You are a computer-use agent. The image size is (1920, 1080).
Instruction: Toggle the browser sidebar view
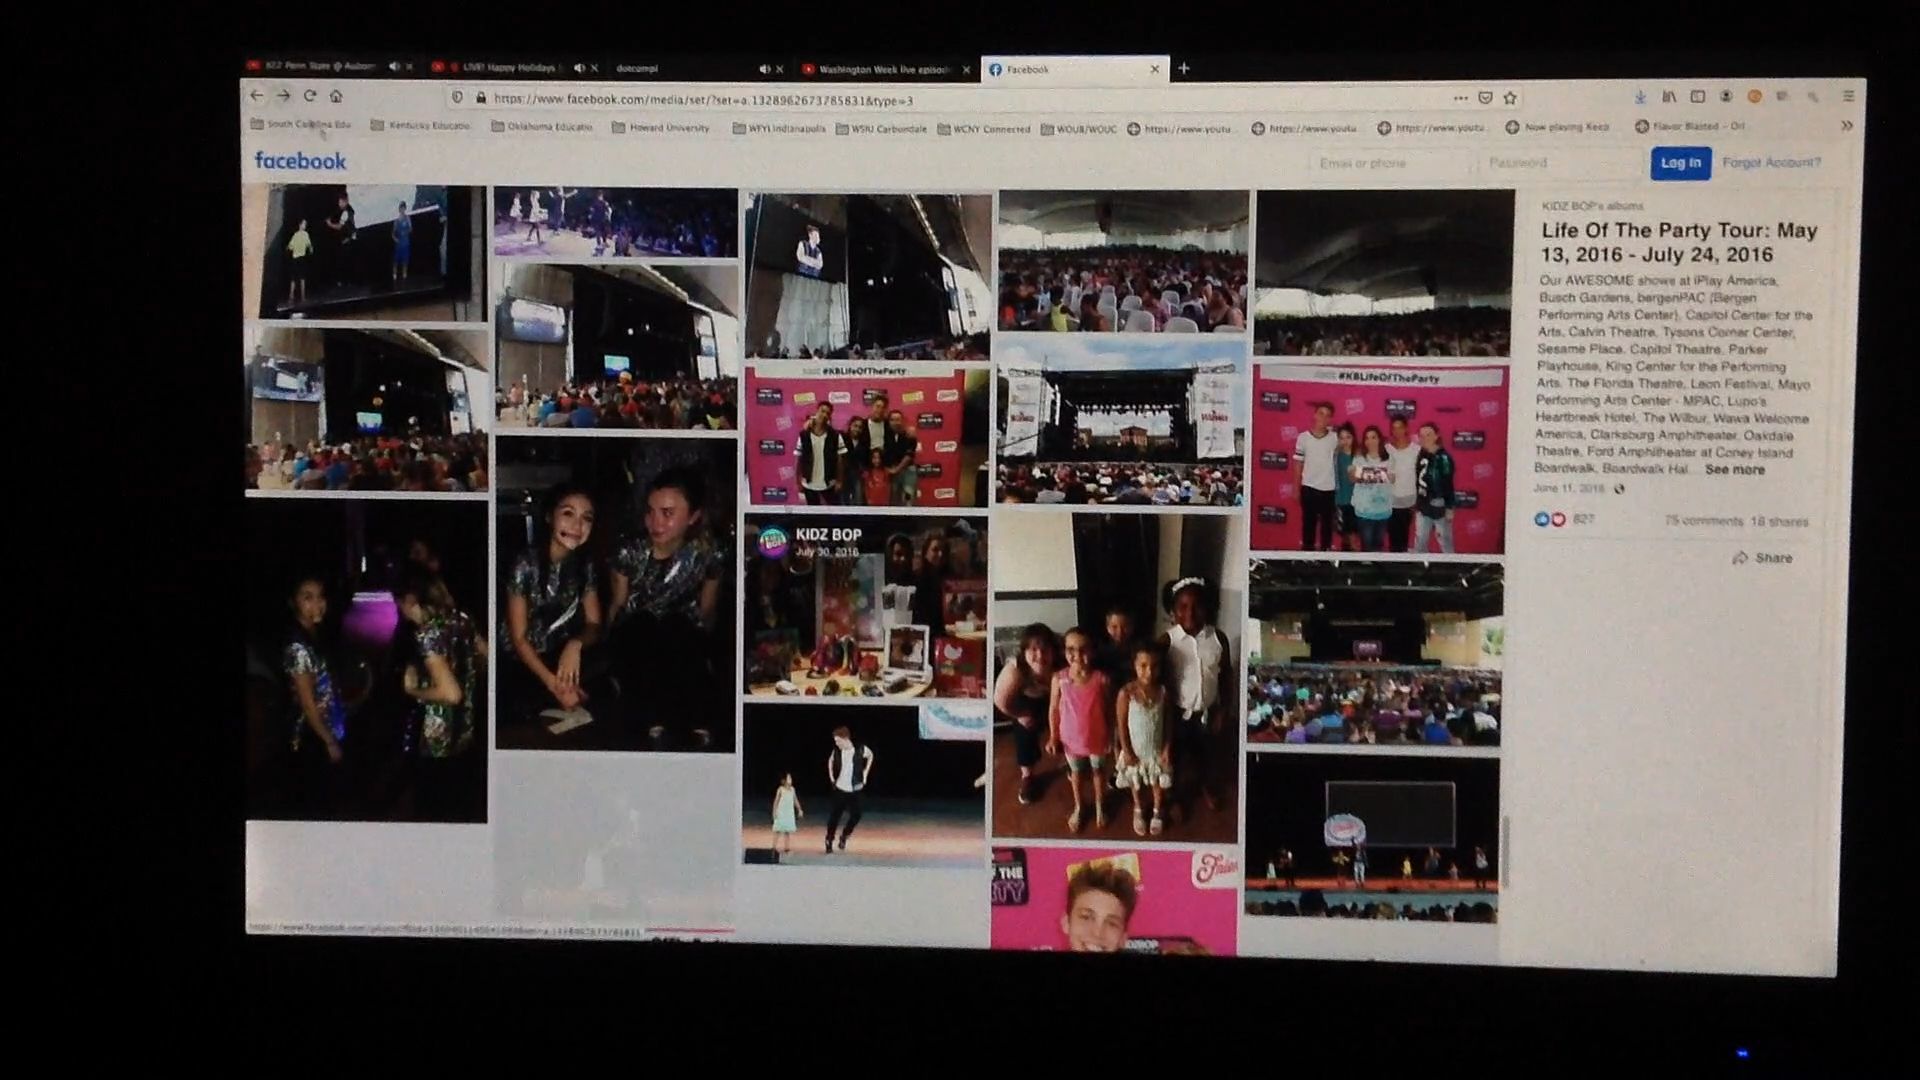point(1697,97)
